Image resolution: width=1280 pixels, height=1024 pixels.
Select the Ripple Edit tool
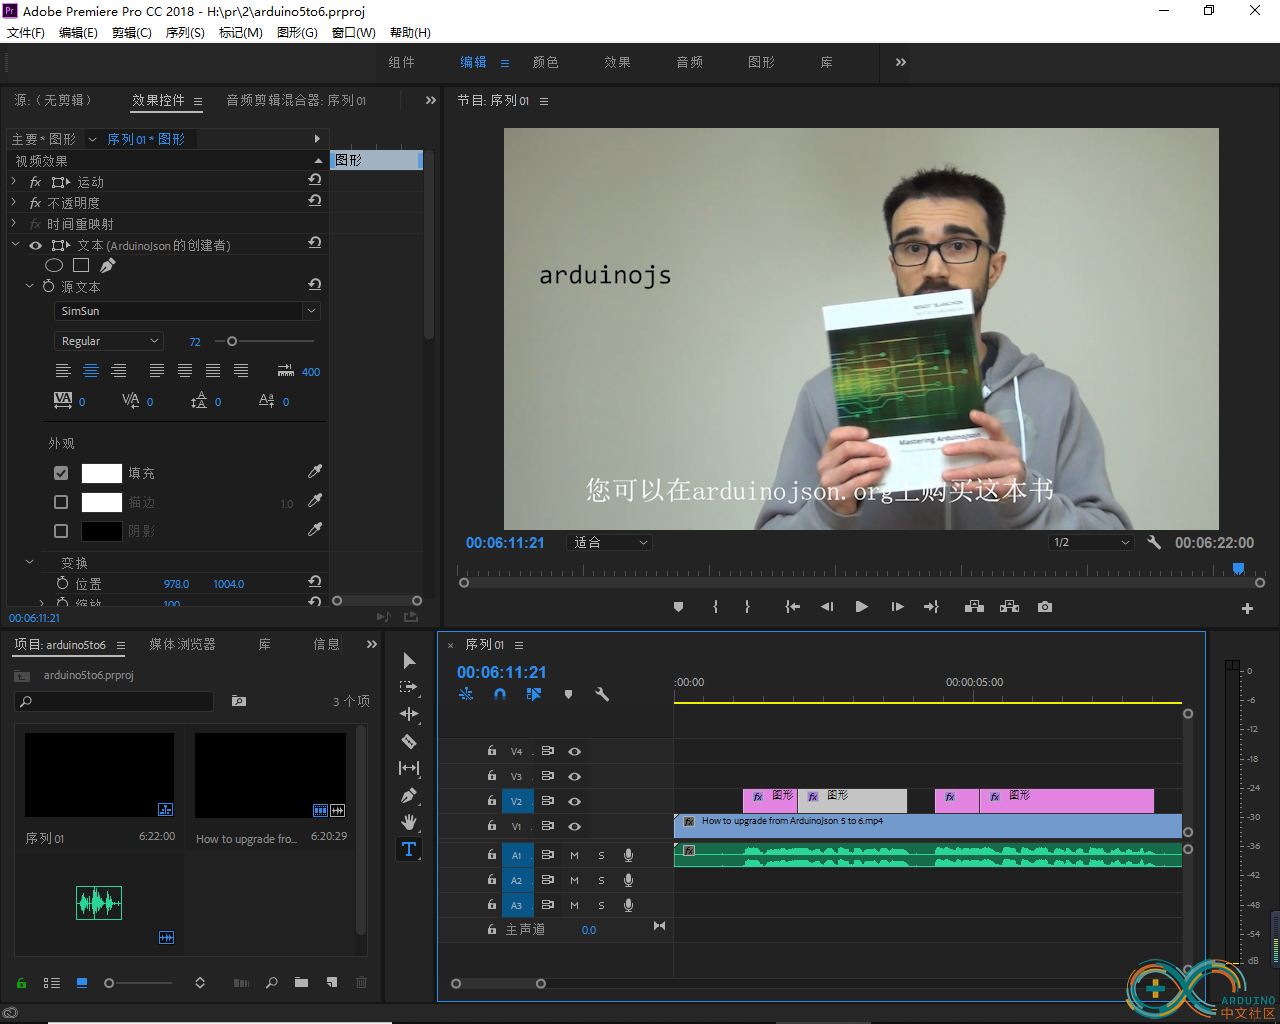(x=409, y=714)
